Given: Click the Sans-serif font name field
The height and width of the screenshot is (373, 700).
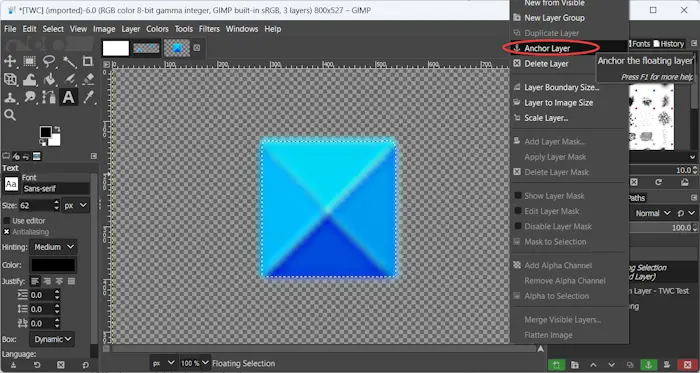Looking at the screenshot, I should 56,189.
